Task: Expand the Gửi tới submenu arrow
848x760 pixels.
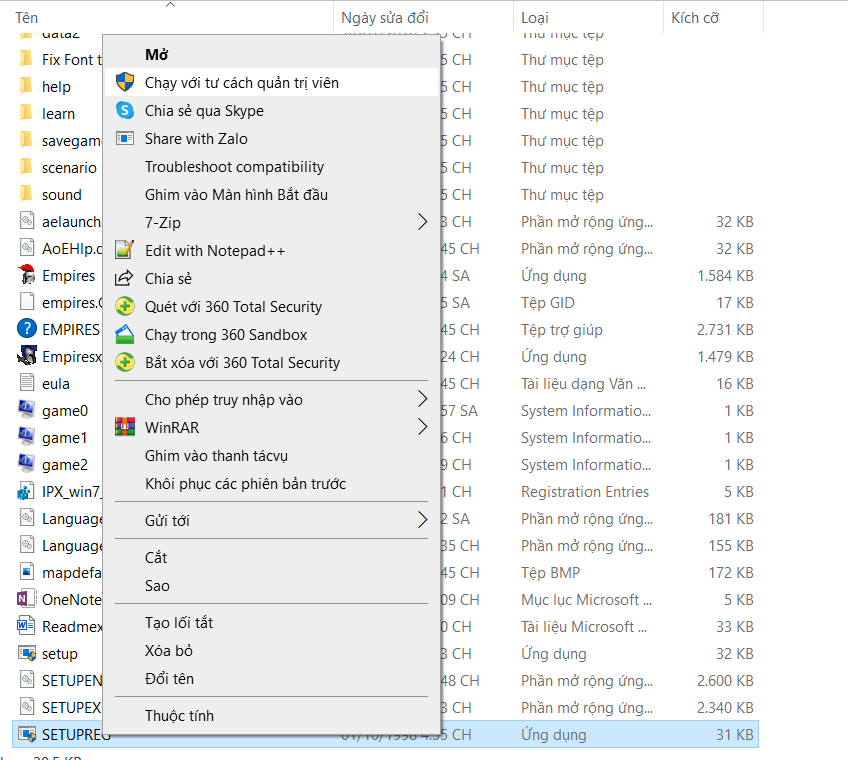Action: tap(422, 520)
